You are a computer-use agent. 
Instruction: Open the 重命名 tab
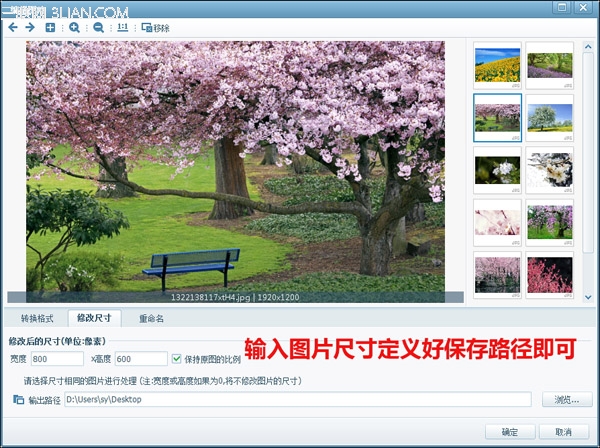click(x=152, y=318)
